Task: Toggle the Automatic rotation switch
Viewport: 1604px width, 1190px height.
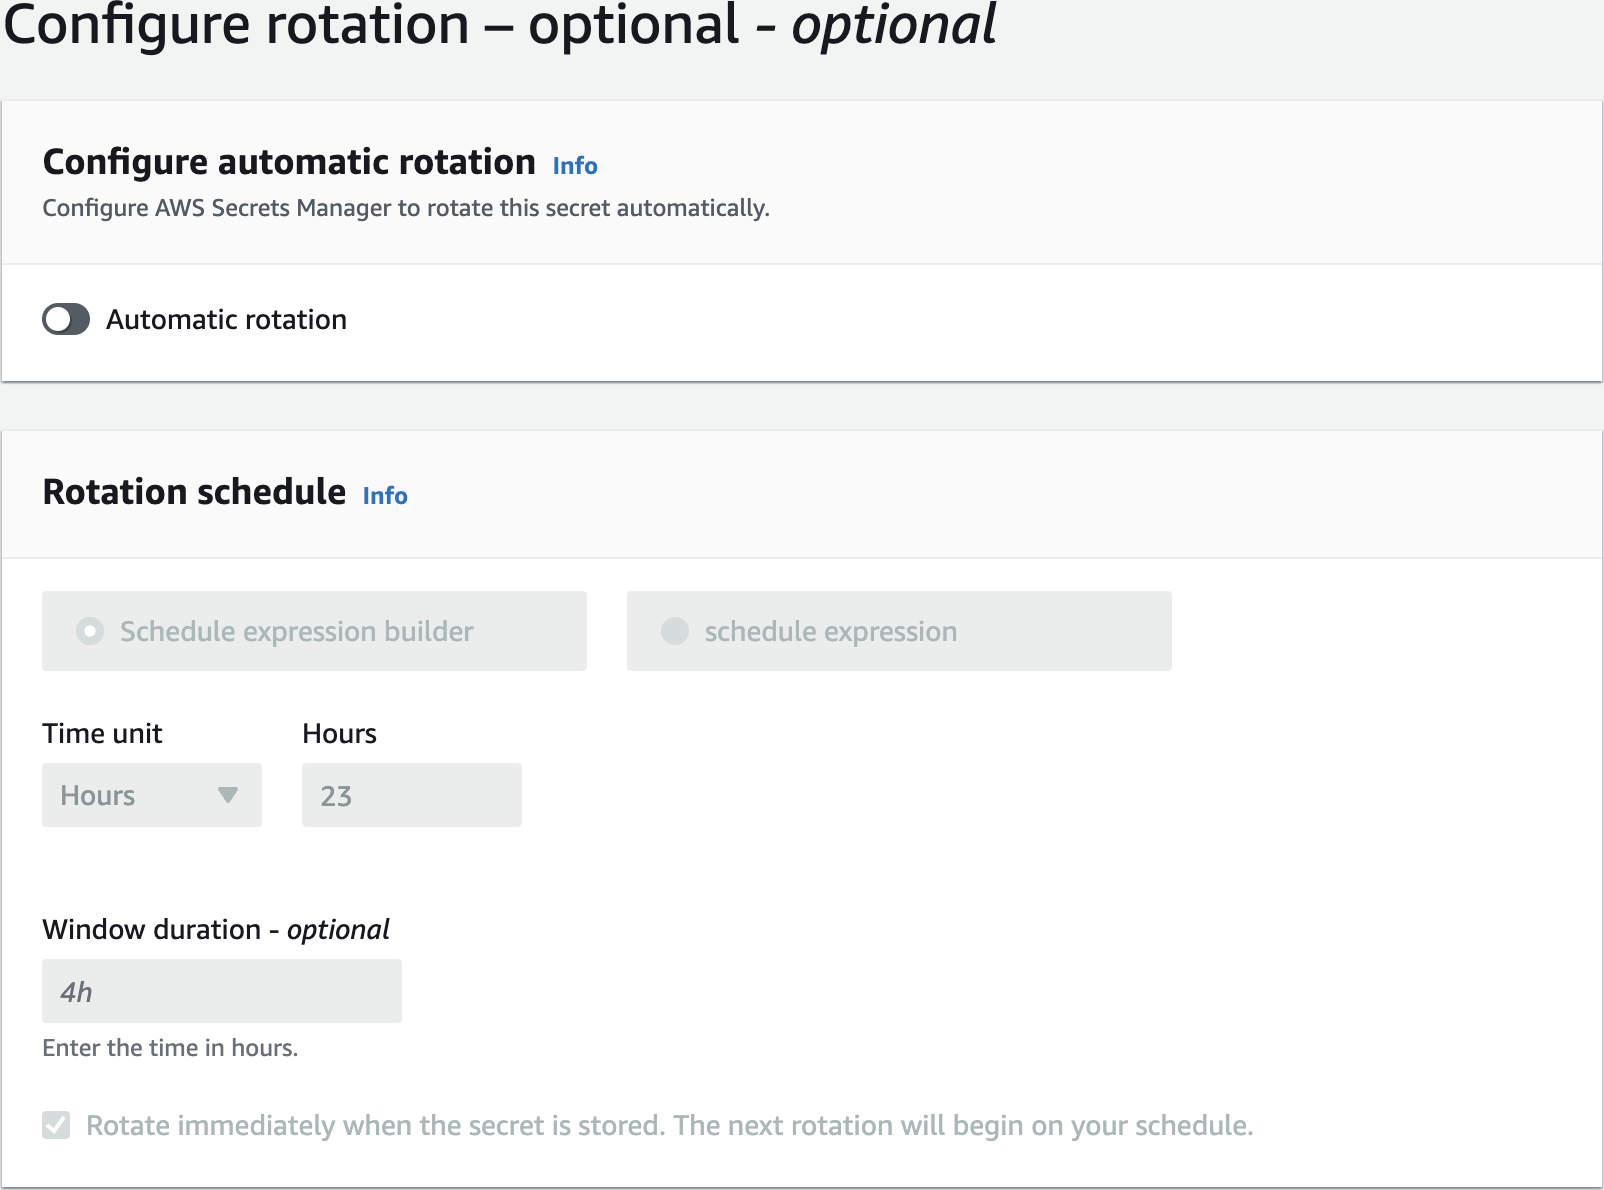Action: coord(66,320)
